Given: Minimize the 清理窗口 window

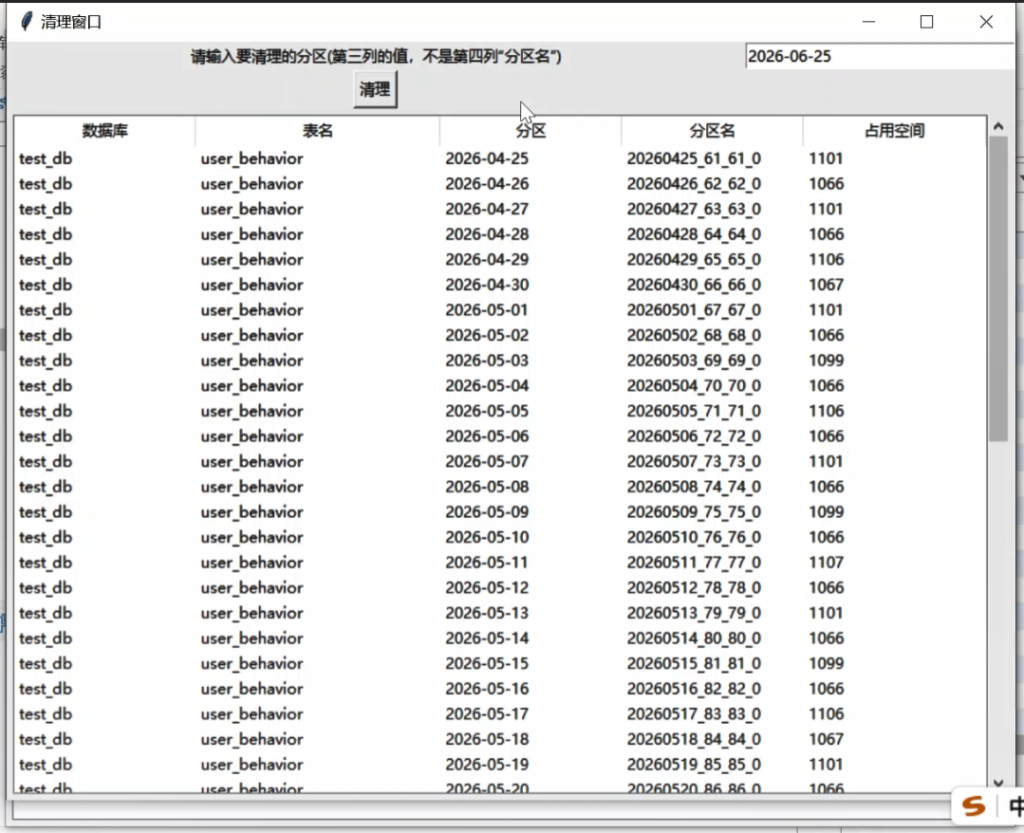Looking at the screenshot, I should (x=869, y=22).
